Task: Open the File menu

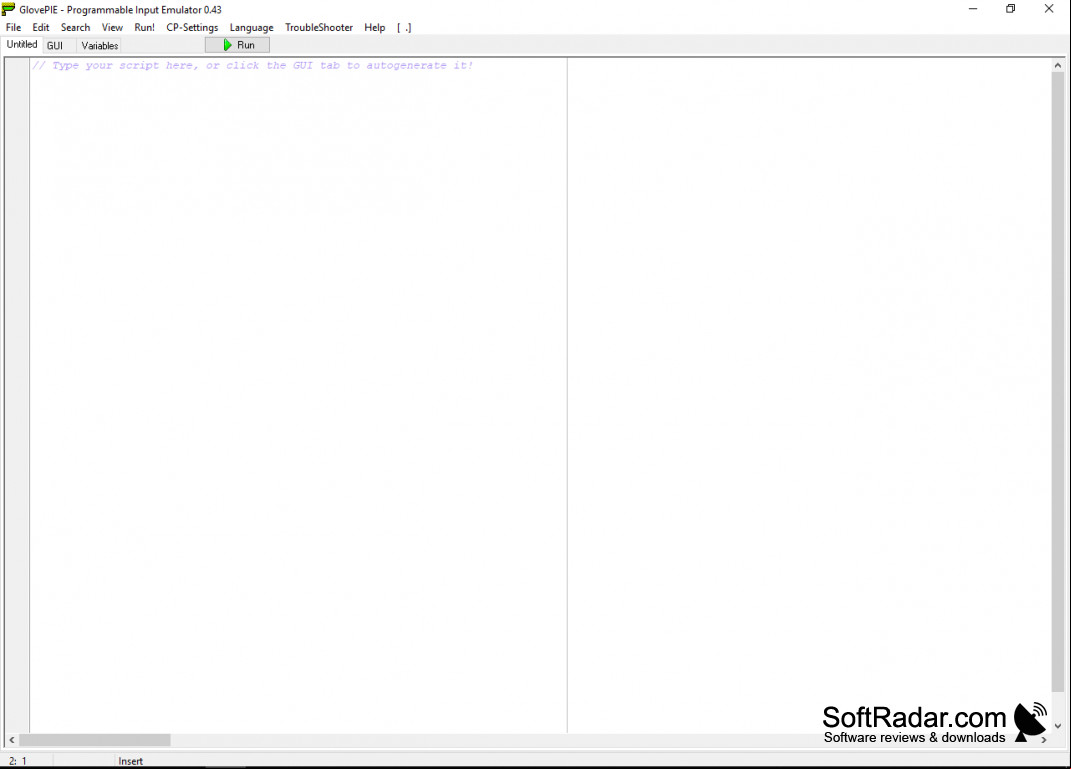Action: pos(14,27)
